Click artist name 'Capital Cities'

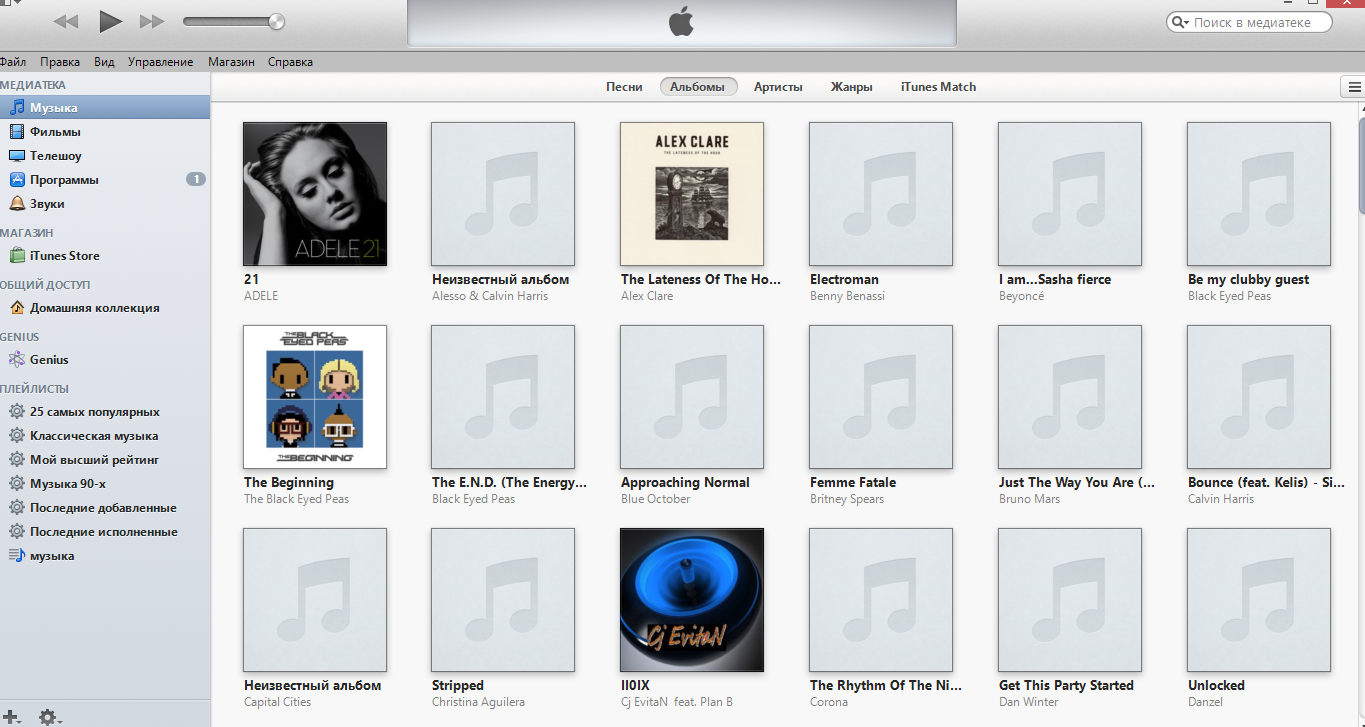278,702
